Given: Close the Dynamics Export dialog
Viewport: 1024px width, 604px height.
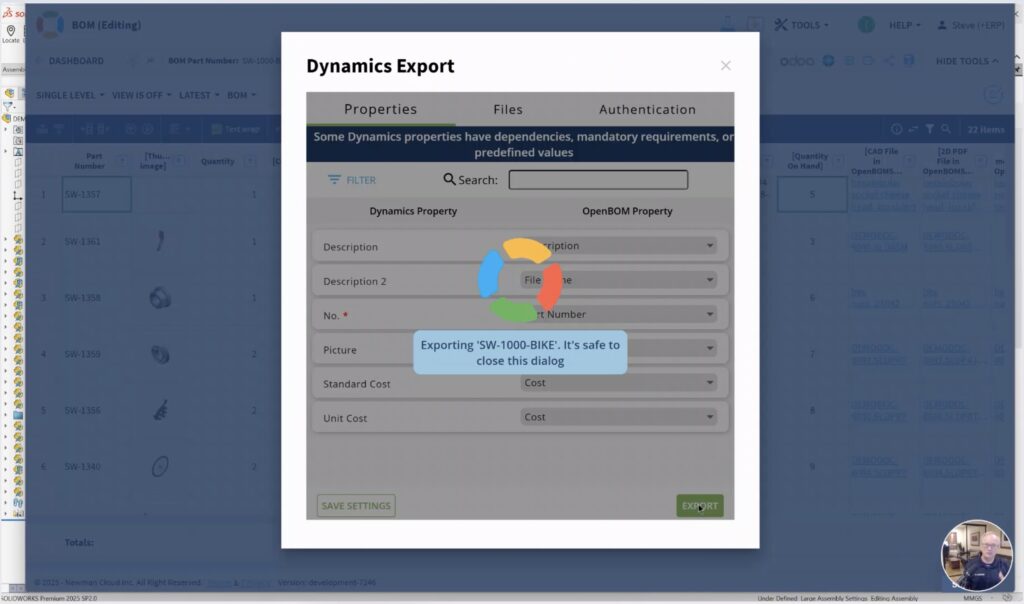Looking at the screenshot, I should (726, 65).
